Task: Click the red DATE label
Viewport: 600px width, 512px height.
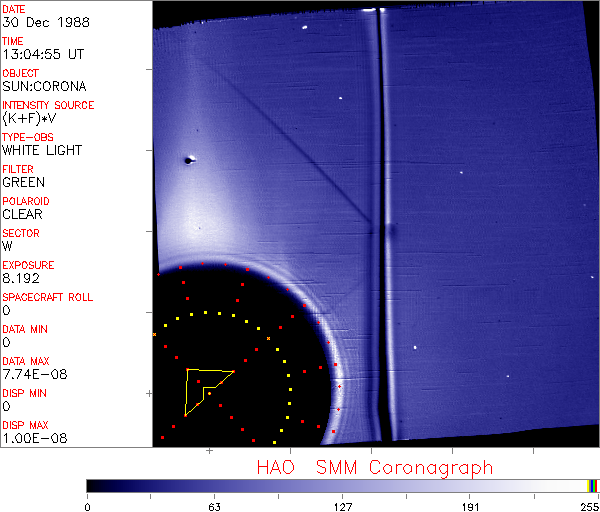Action: (14, 9)
